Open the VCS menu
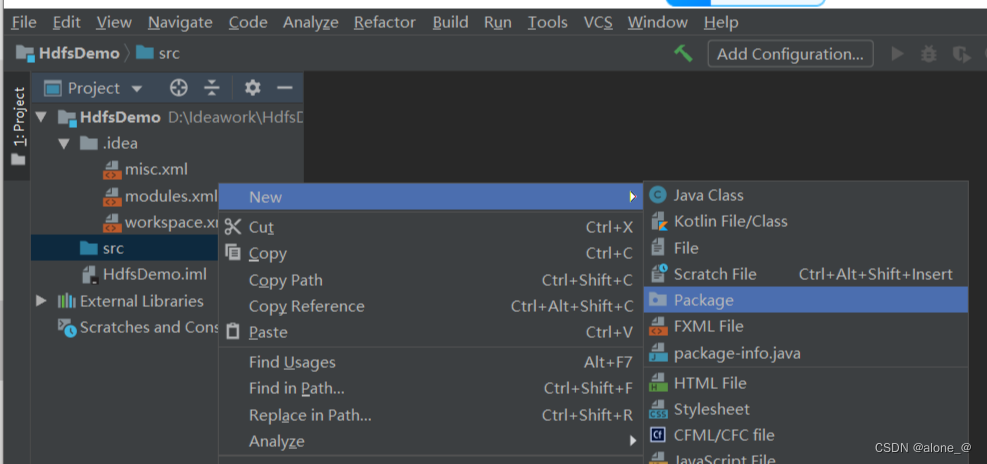The image size is (987, 464). (597, 23)
